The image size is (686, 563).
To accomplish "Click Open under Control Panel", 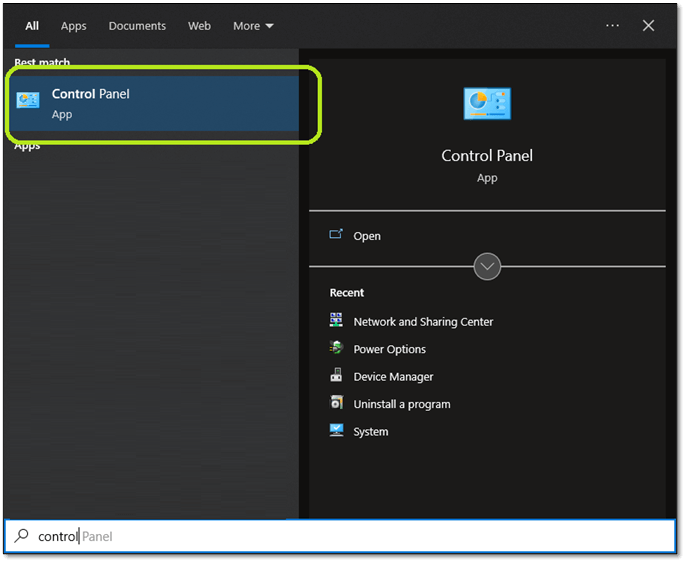I will tap(367, 236).
